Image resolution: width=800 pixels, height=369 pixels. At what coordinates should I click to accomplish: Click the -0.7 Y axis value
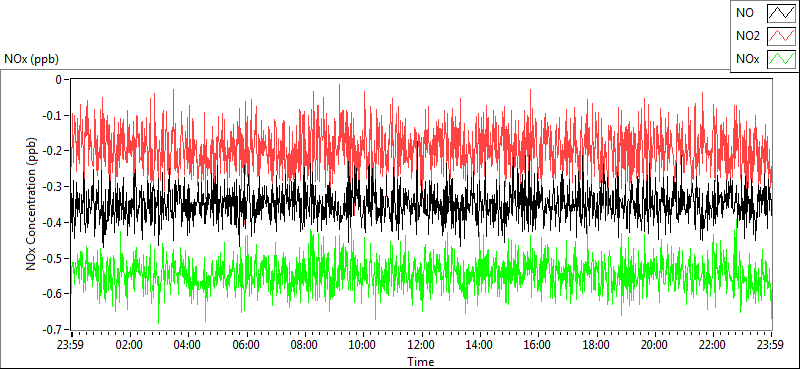coord(53,330)
